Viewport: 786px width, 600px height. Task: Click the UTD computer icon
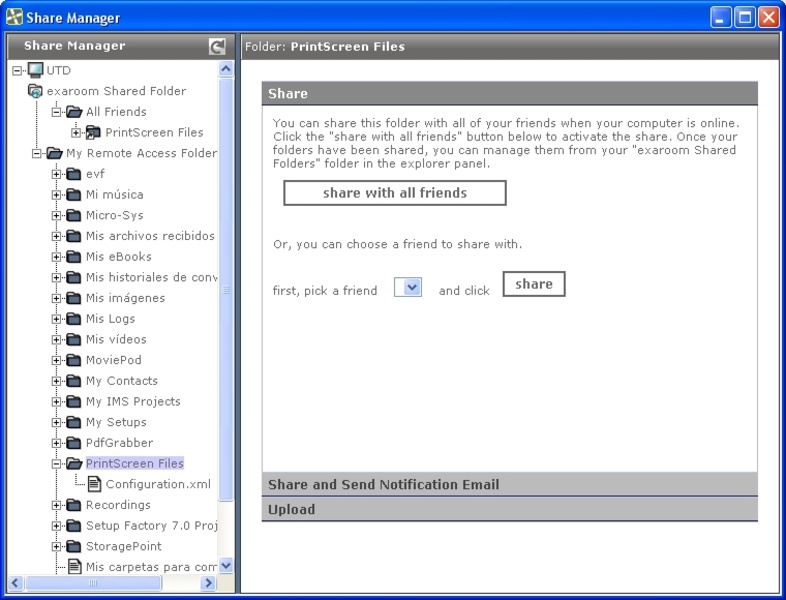tap(35, 70)
